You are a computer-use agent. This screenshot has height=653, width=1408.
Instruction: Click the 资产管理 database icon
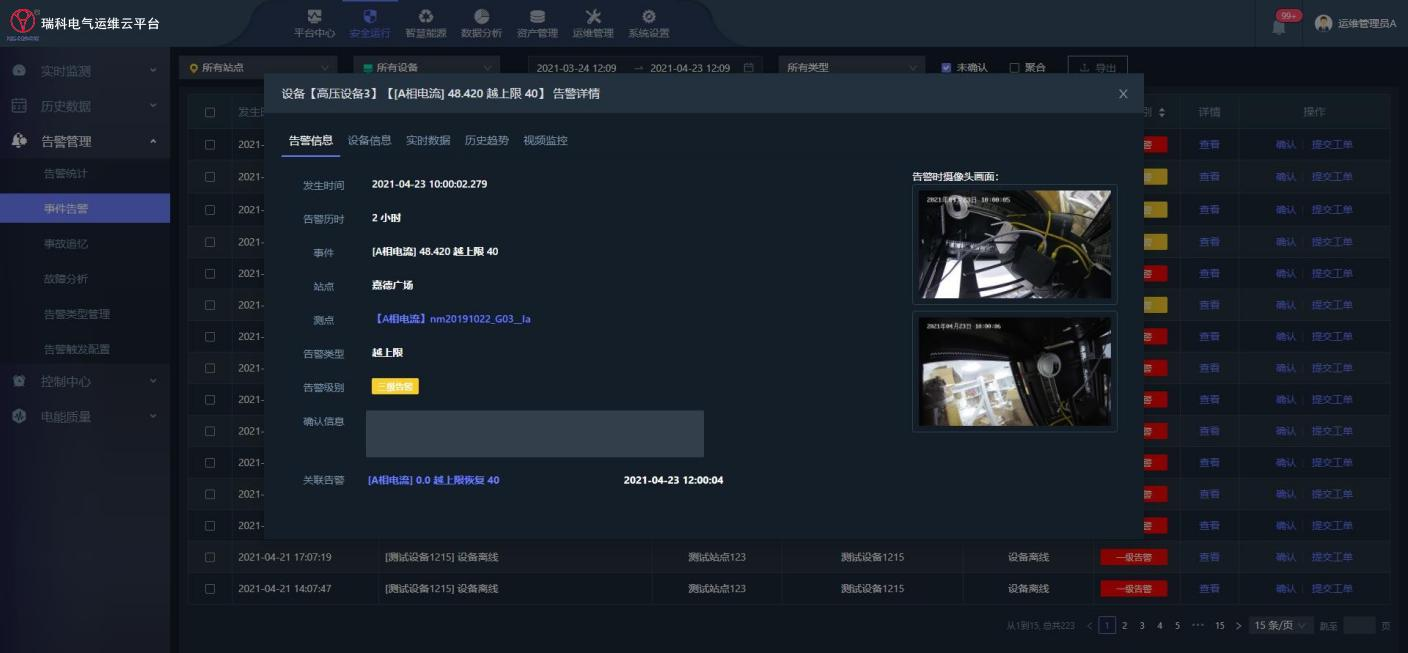pyautogui.click(x=537, y=17)
